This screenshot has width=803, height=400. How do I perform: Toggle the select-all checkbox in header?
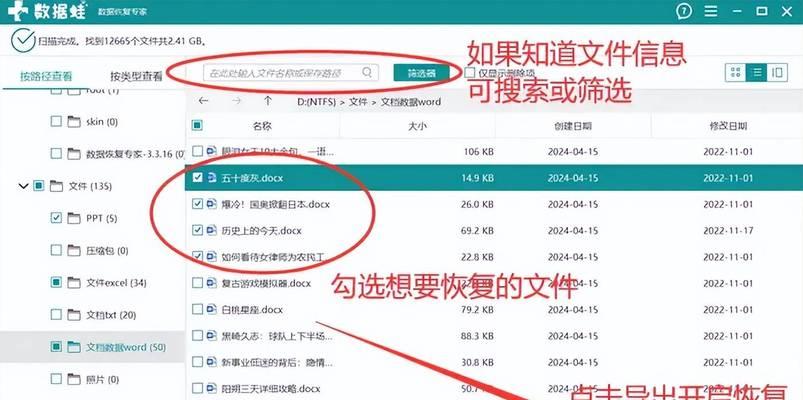coord(197,125)
